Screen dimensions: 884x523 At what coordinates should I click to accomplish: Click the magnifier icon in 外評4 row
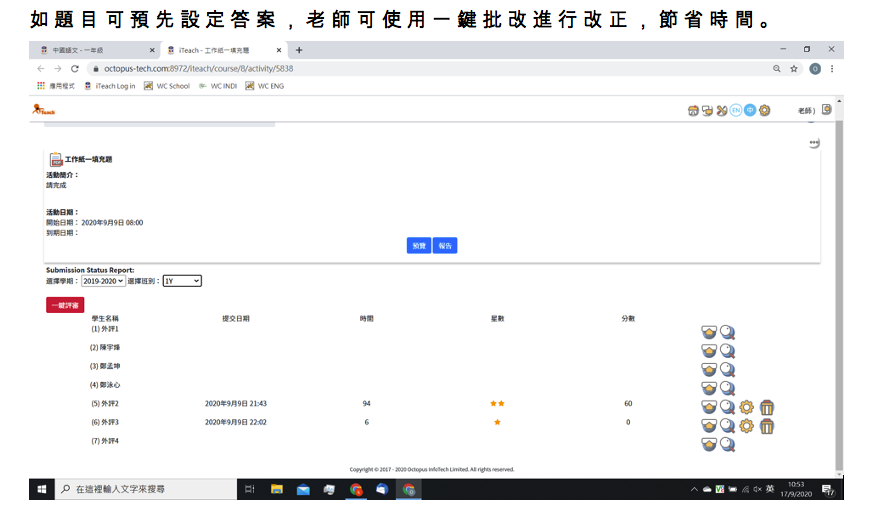pos(727,444)
